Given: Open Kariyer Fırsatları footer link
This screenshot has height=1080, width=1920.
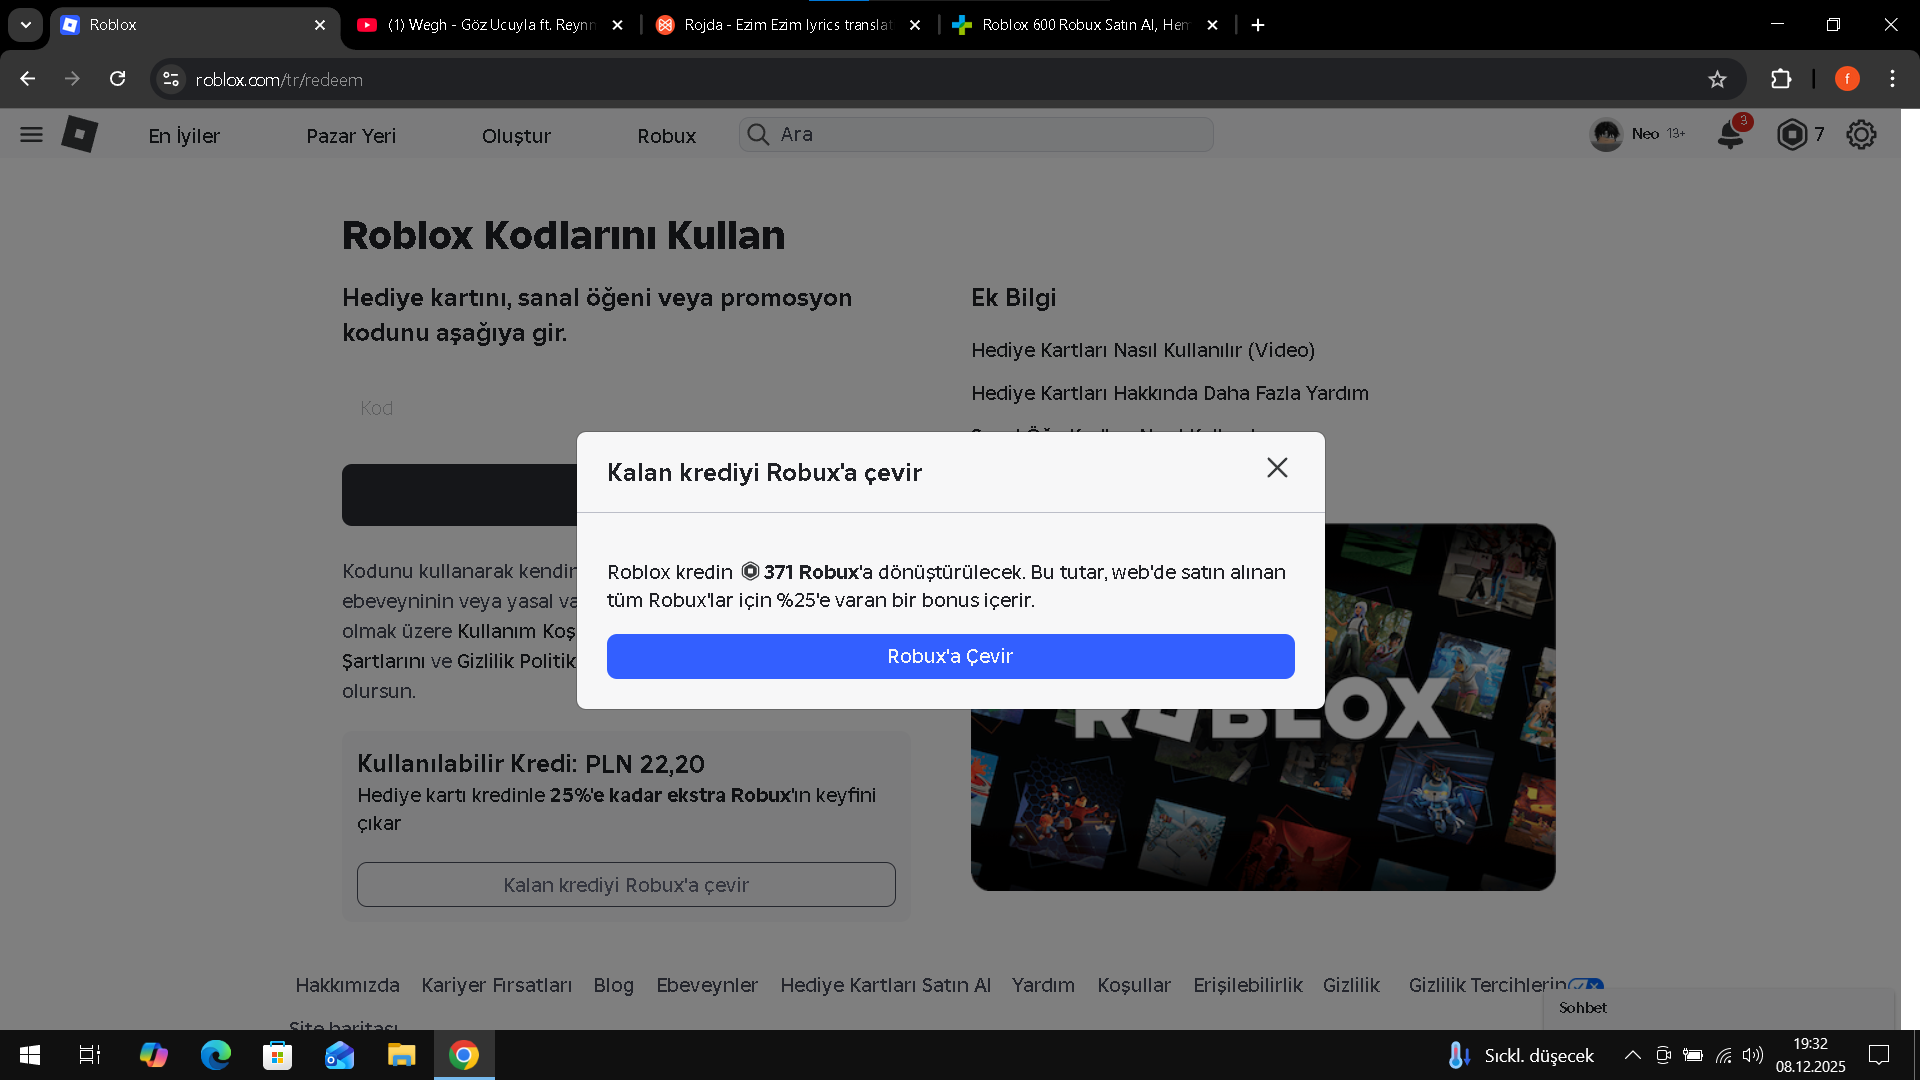Looking at the screenshot, I should [496, 985].
